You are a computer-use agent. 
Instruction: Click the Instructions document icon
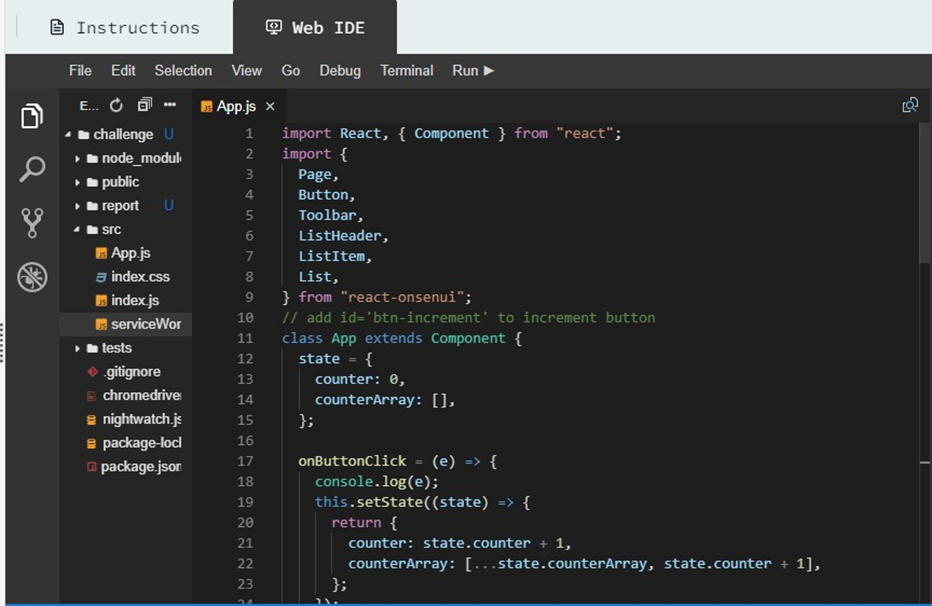tap(57, 27)
